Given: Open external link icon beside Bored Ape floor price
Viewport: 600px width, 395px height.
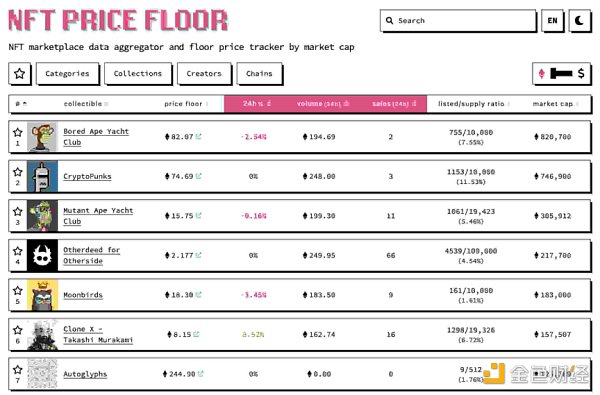Looking at the screenshot, I should (198, 136).
